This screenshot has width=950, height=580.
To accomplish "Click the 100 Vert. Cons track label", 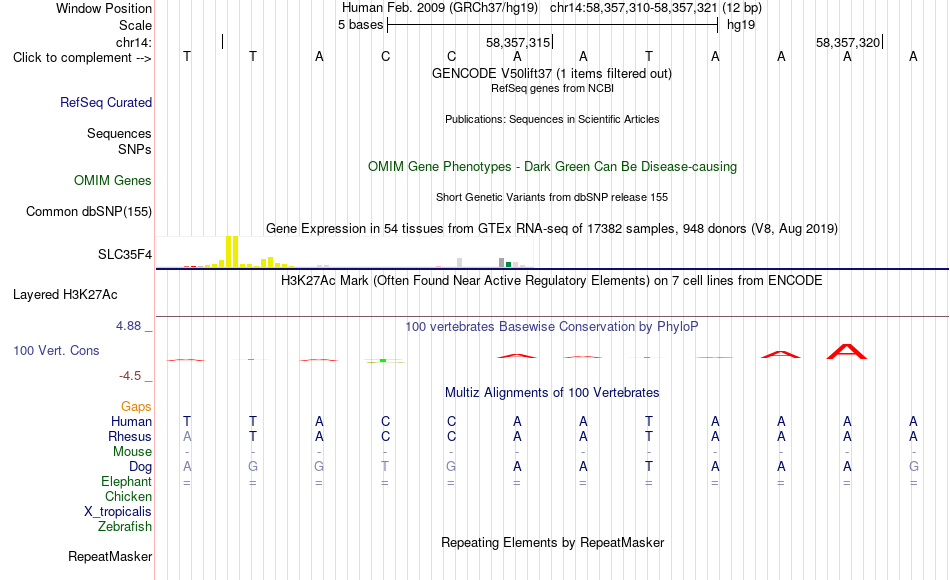I will (x=56, y=350).
